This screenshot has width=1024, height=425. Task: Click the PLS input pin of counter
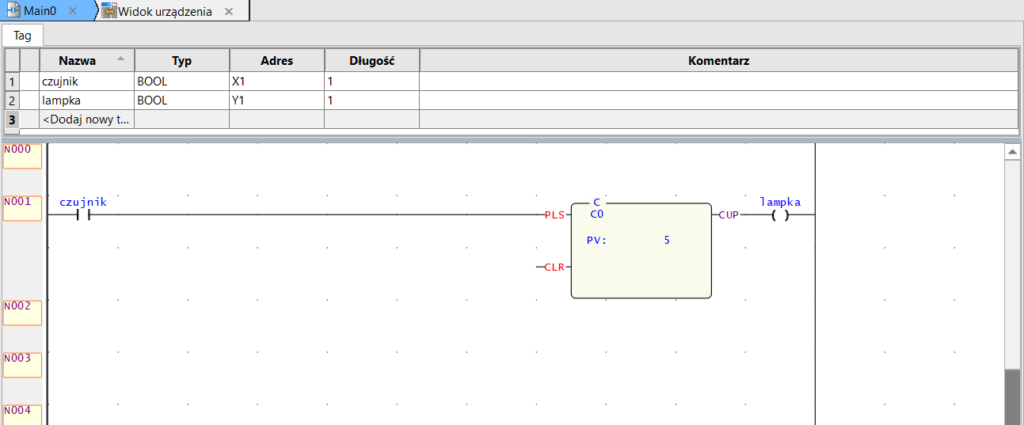[554, 215]
